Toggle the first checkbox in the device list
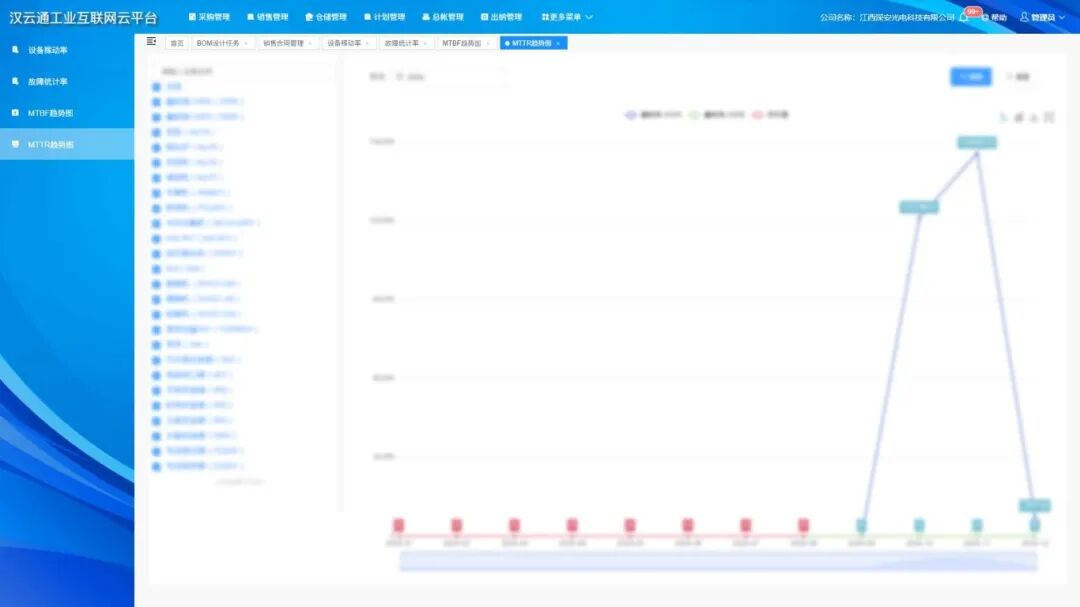 coord(156,87)
